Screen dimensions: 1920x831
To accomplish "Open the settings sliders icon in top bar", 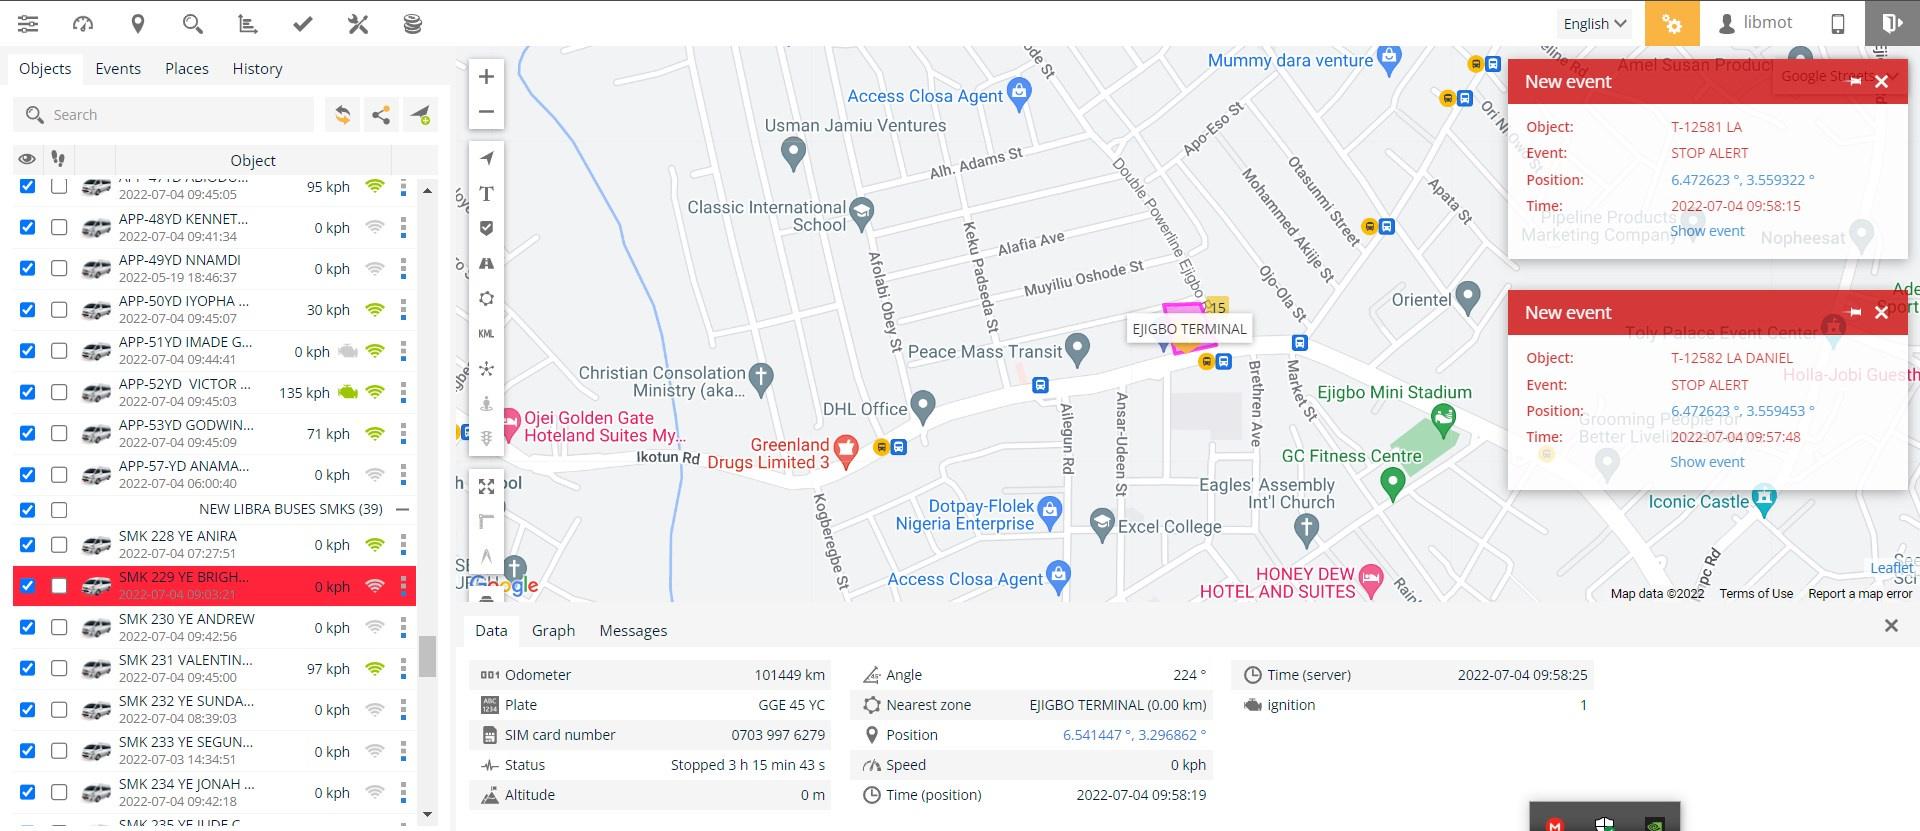I will point(28,23).
